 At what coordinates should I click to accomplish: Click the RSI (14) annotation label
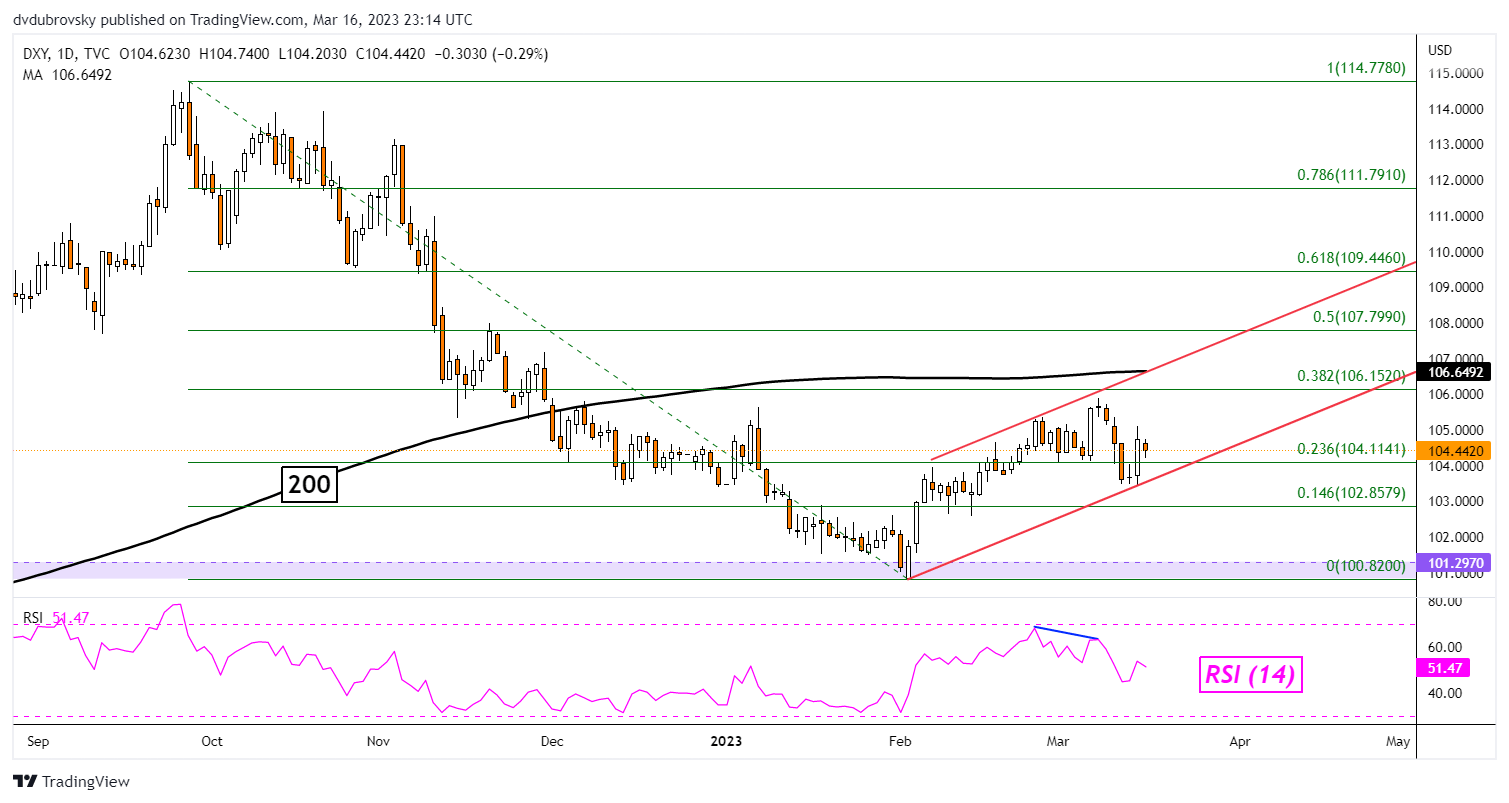click(1250, 676)
